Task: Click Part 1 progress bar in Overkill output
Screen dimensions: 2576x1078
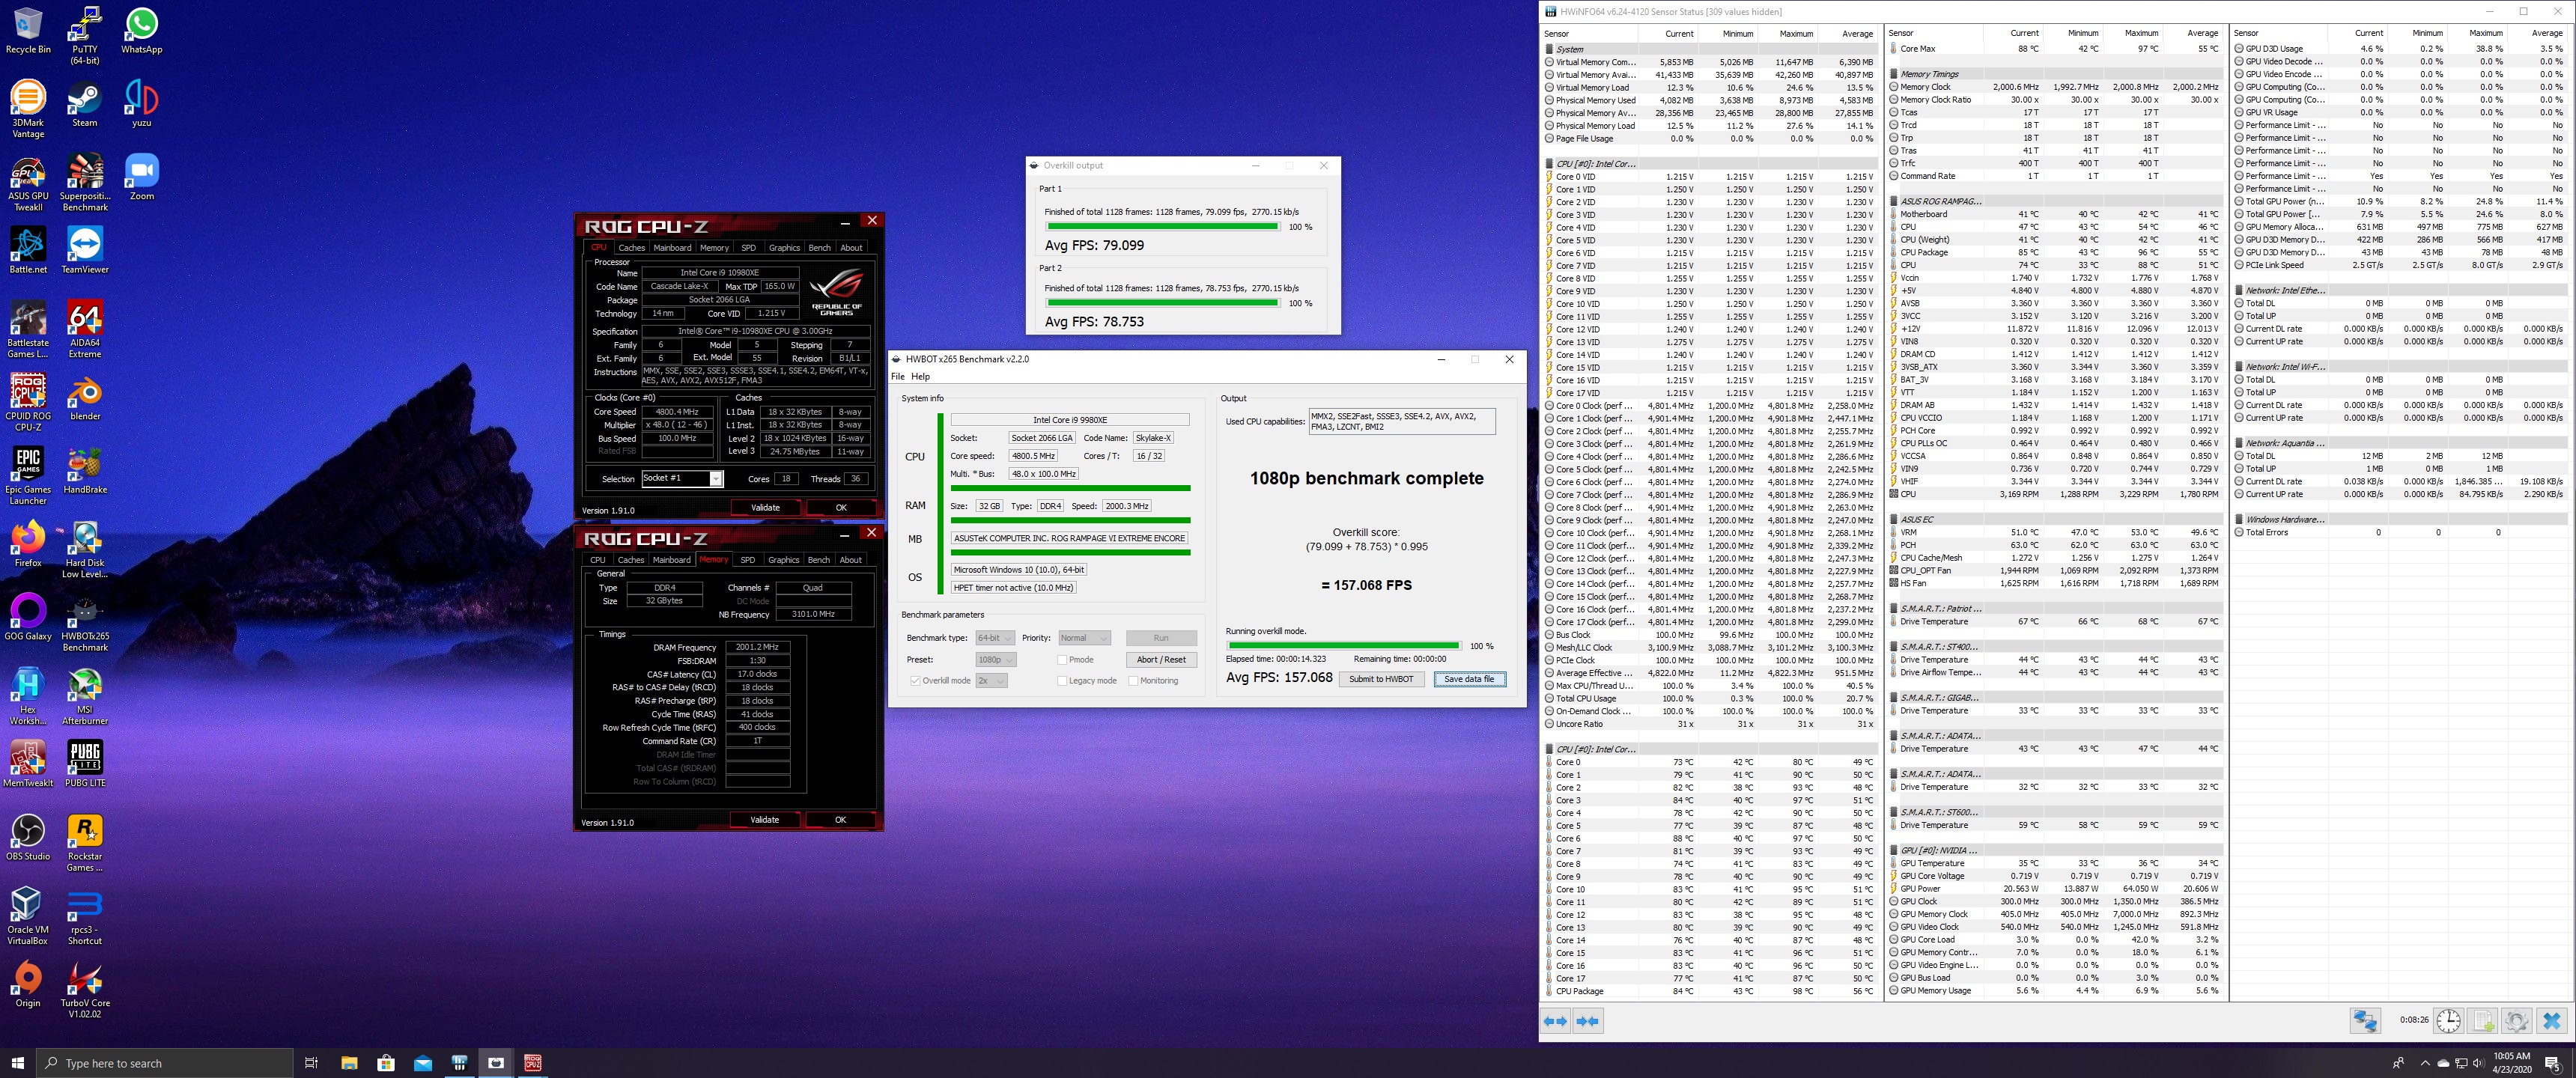Action: [1162, 227]
